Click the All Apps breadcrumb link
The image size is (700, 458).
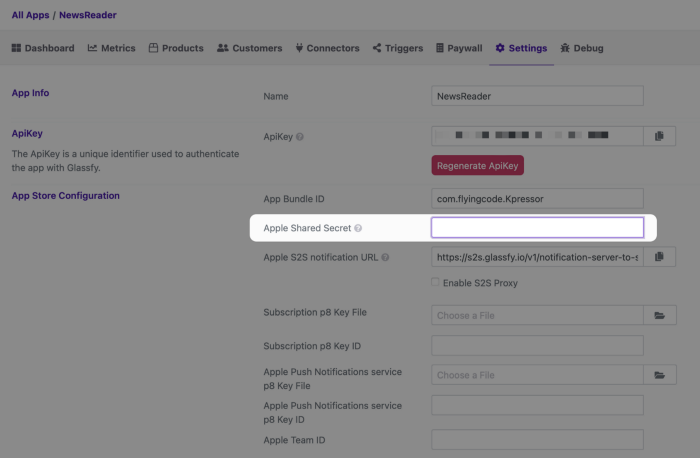coord(30,15)
